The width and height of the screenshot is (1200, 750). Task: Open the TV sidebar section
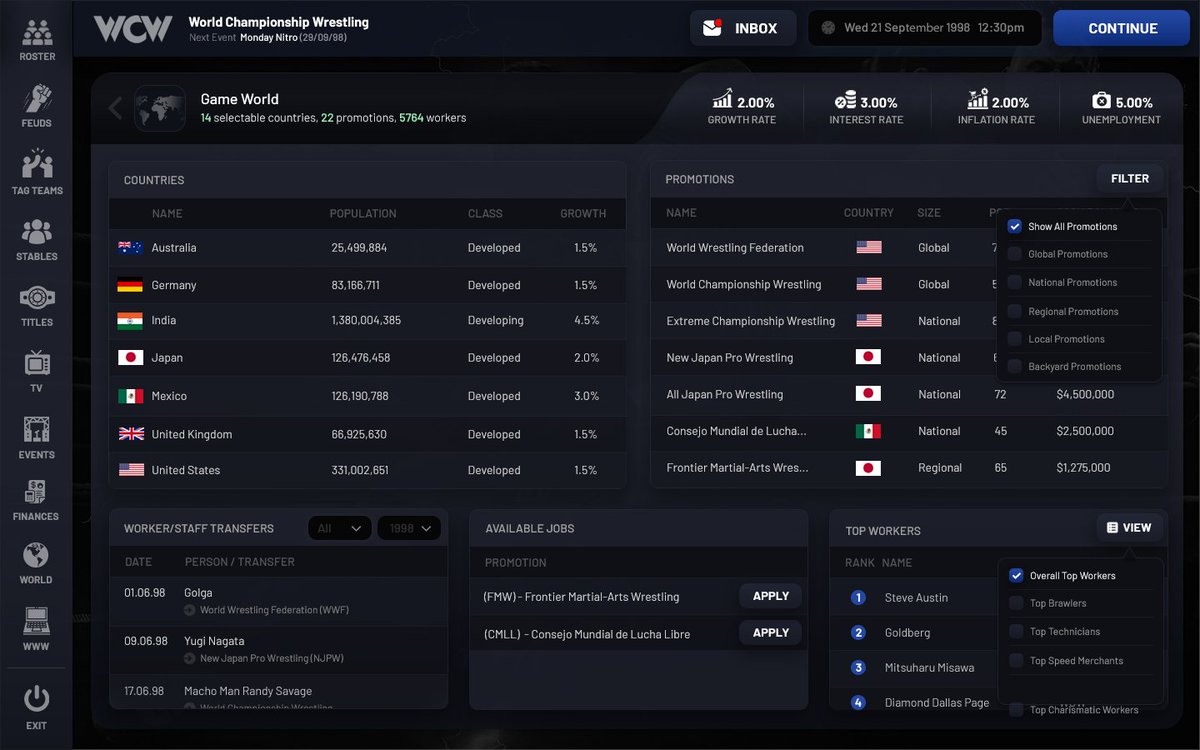(37, 371)
